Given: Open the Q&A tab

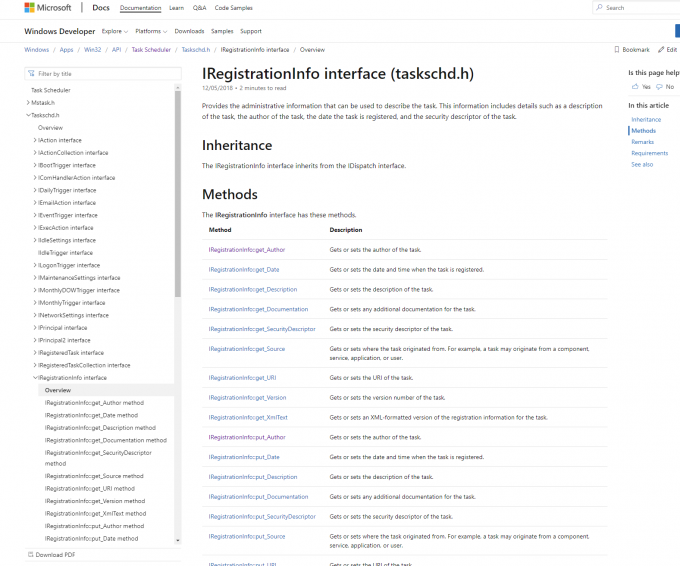Looking at the screenshot, I should 199,8.
